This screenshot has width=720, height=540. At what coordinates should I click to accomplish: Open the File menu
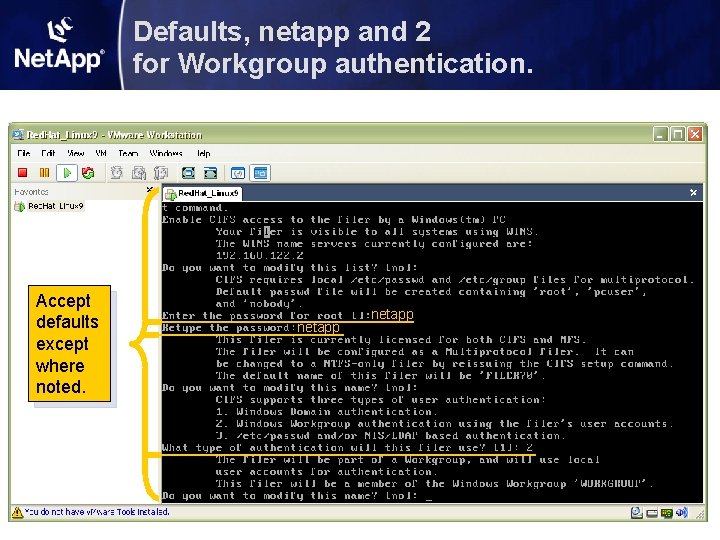[24, 153]
